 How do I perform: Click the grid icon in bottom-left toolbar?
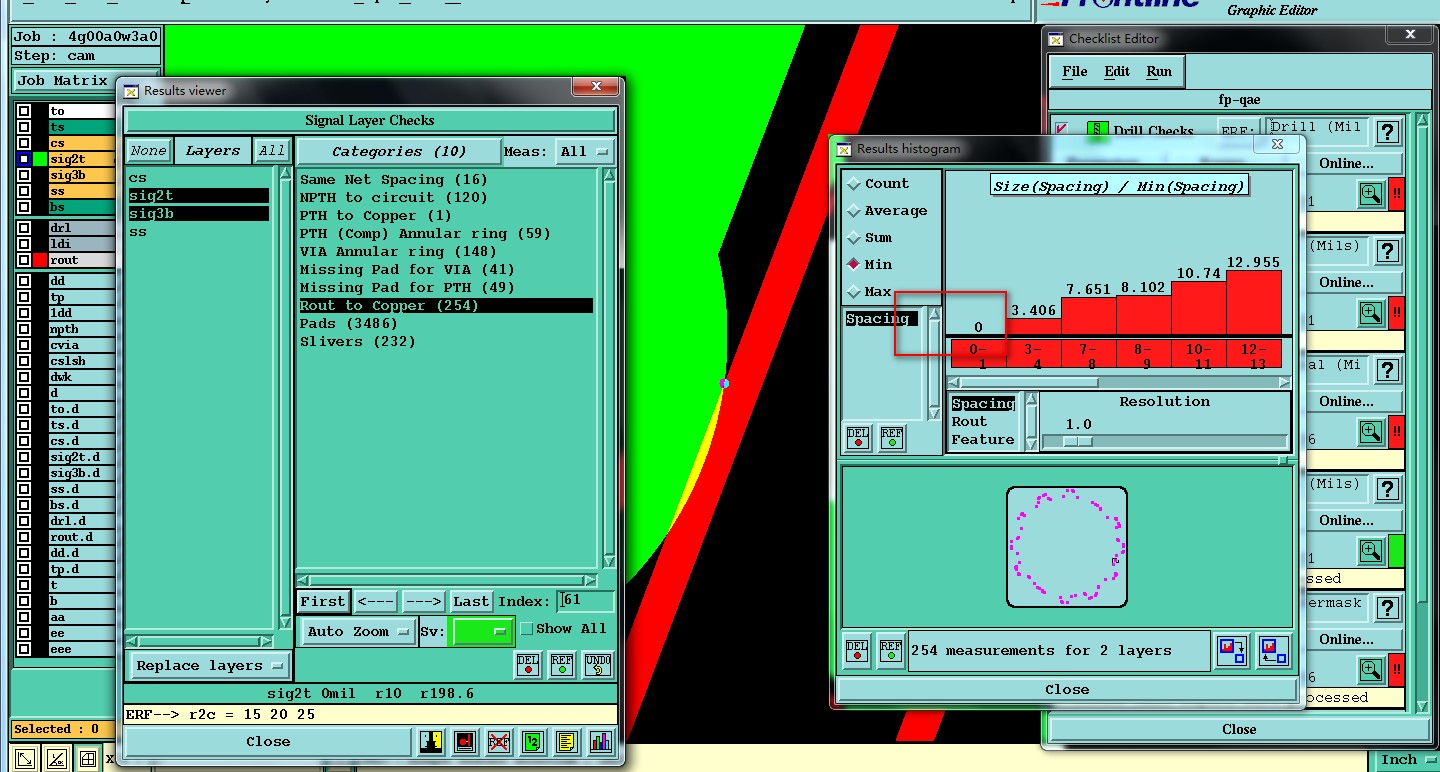point(88,759)
